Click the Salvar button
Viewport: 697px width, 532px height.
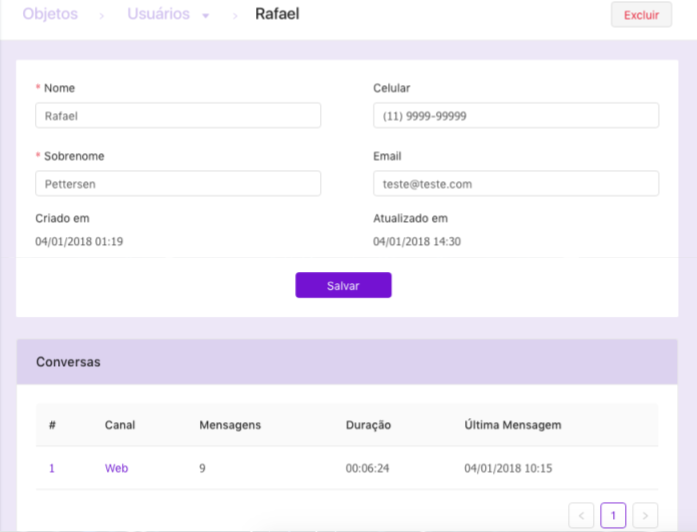click(x=343, y=285)
